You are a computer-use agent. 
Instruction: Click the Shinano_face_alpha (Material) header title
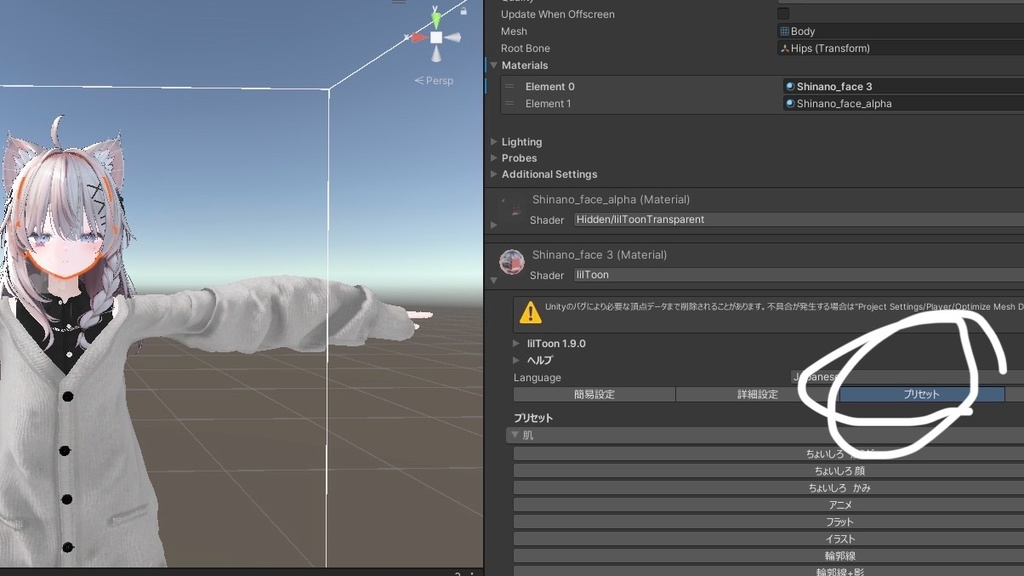coord(611,199)
